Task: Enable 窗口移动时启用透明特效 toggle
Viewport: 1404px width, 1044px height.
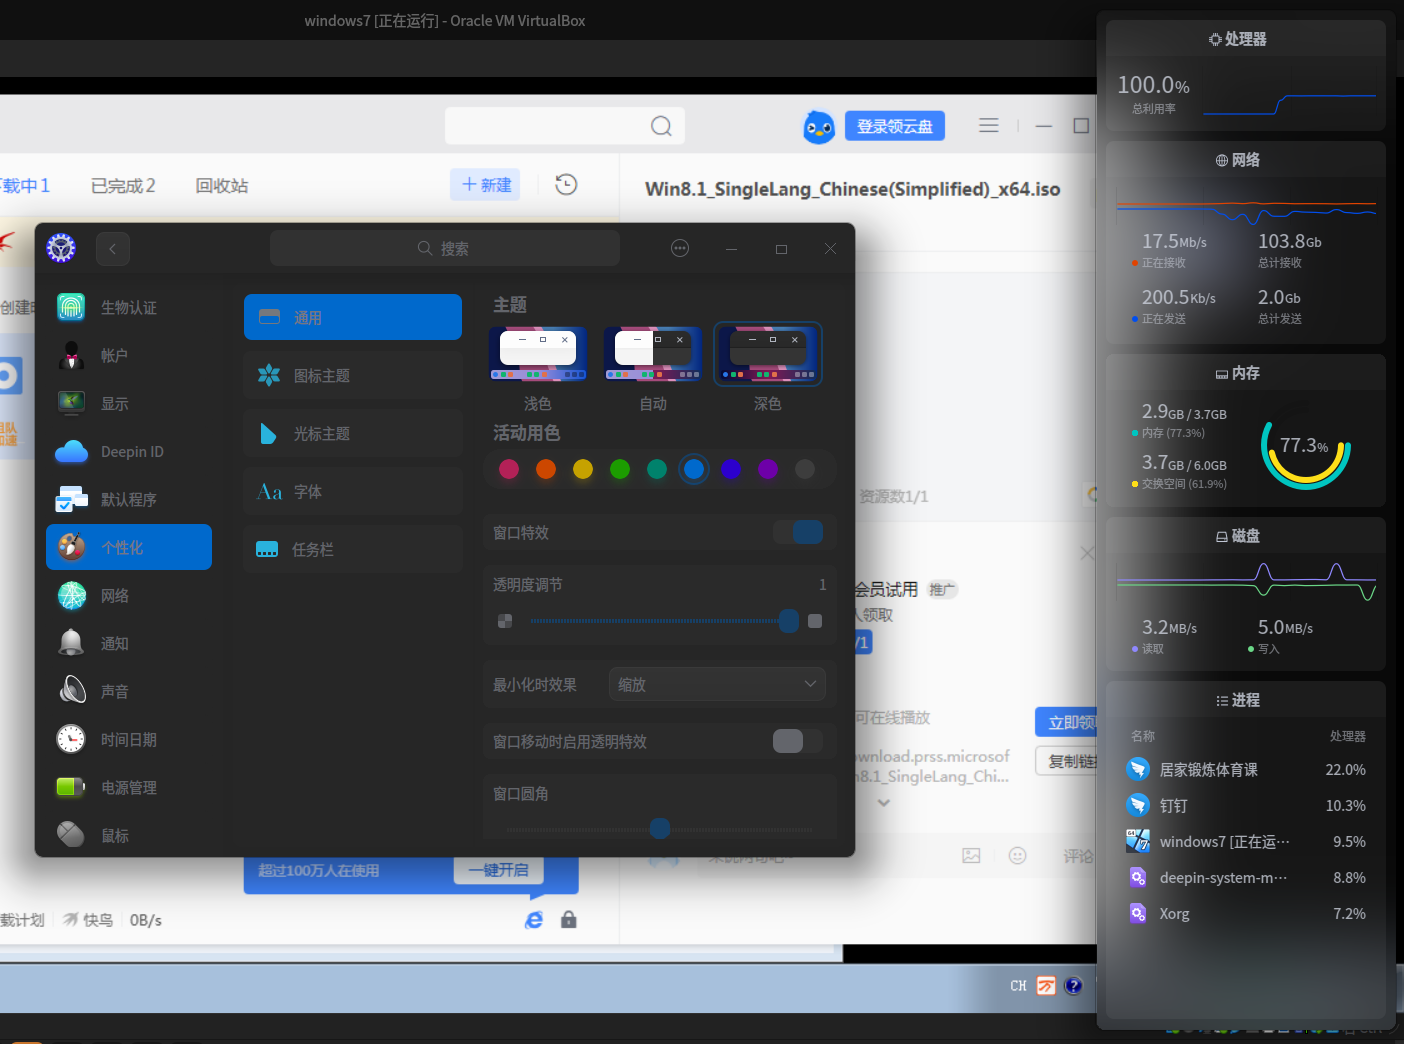Action: [795, 741]
